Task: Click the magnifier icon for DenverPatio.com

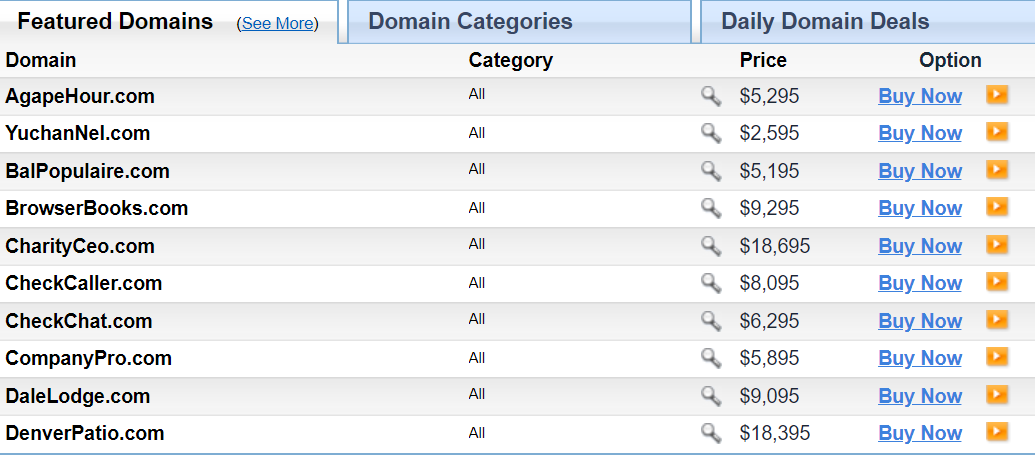Action: tap(710, 433)
